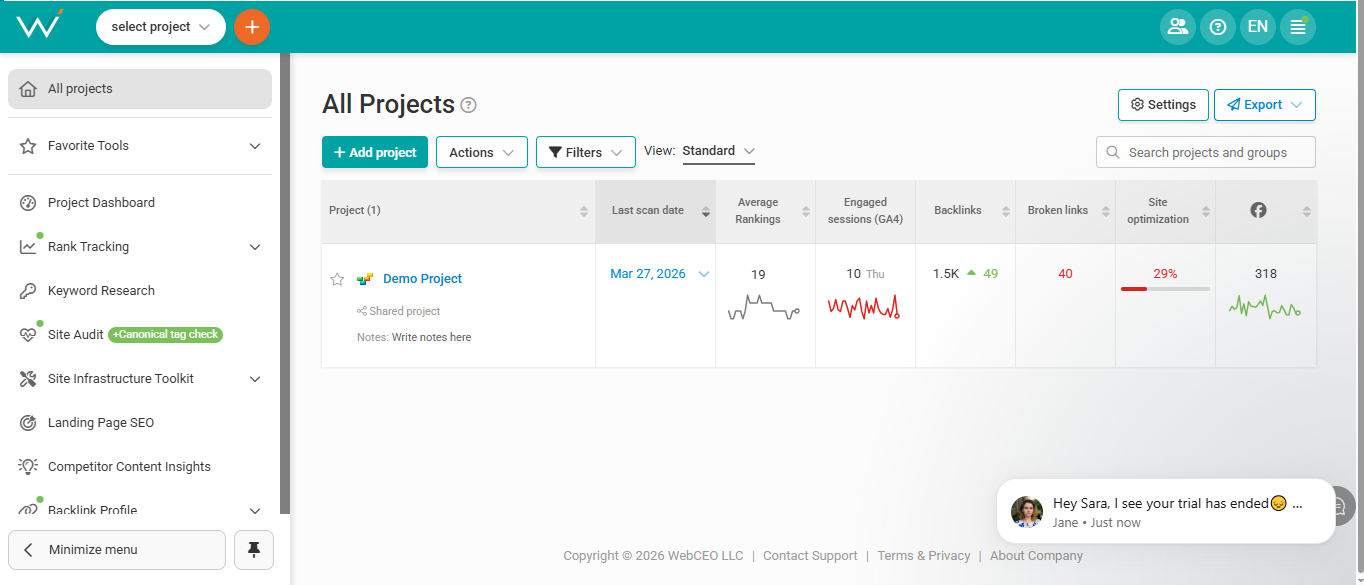The width and height of the screenshot is (1364, 585).
Task: Click the site optimization progress bar
Action: coord(1165,289)
